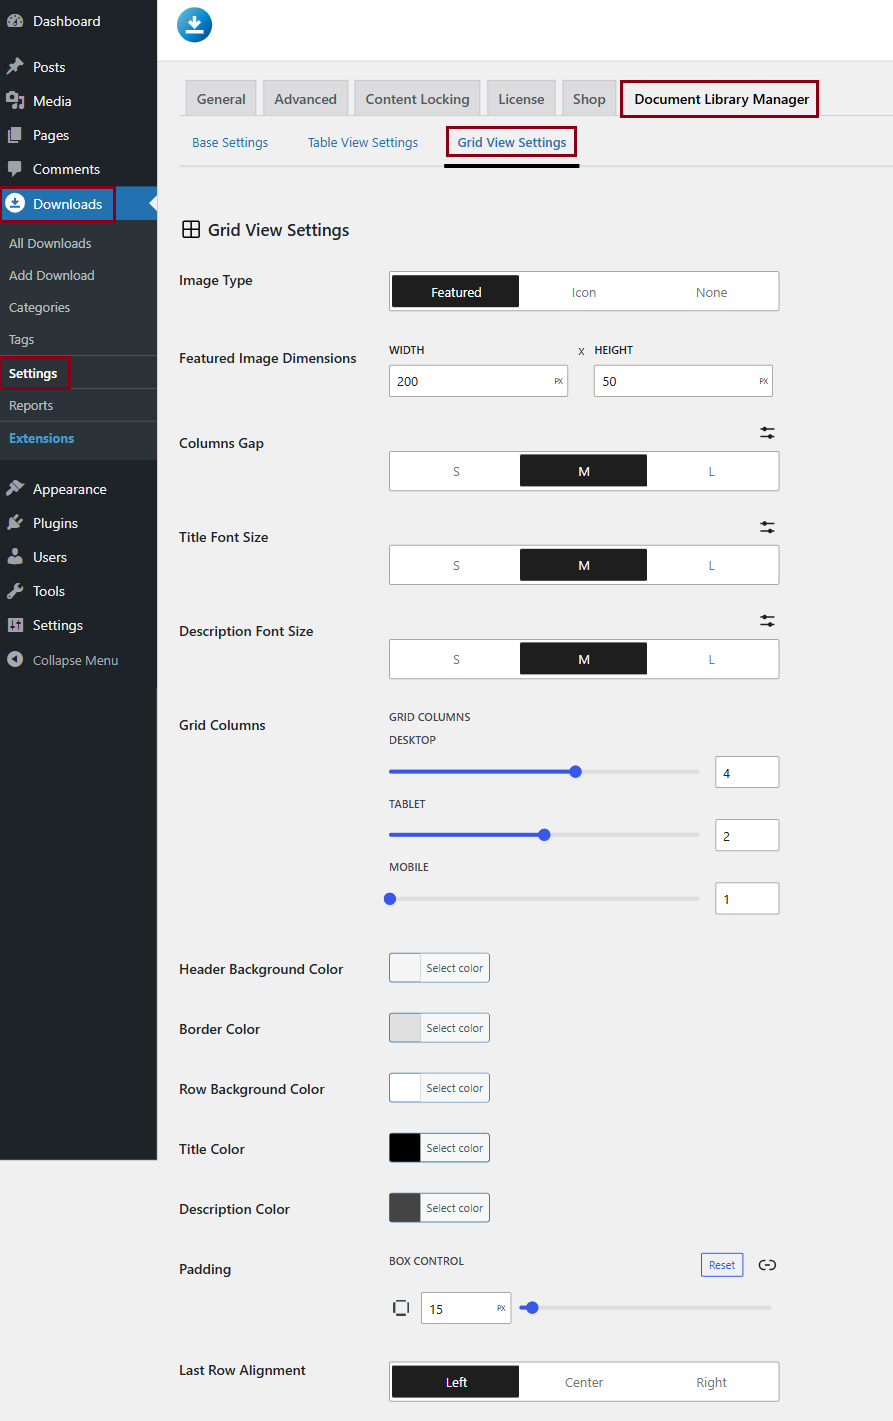
Task: Open Categories under Downloads
Action: 40,307
